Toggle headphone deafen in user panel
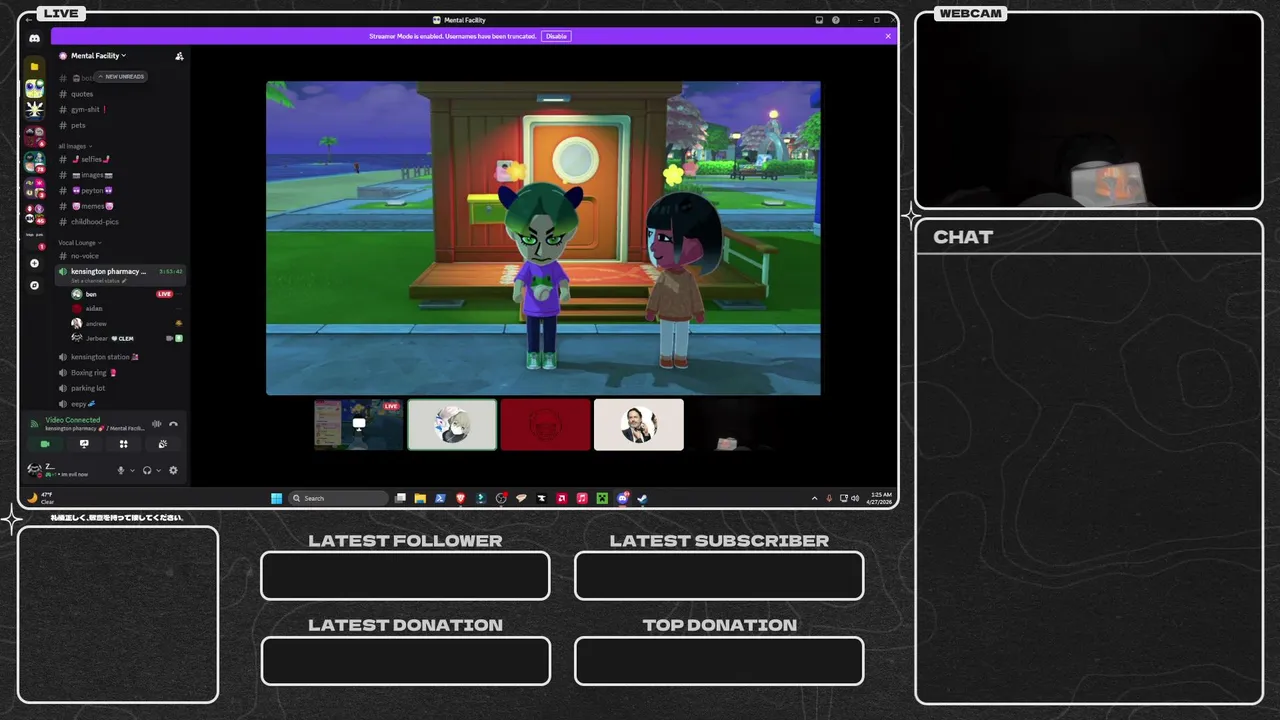The image size is (1280, 720). (147, 470)
